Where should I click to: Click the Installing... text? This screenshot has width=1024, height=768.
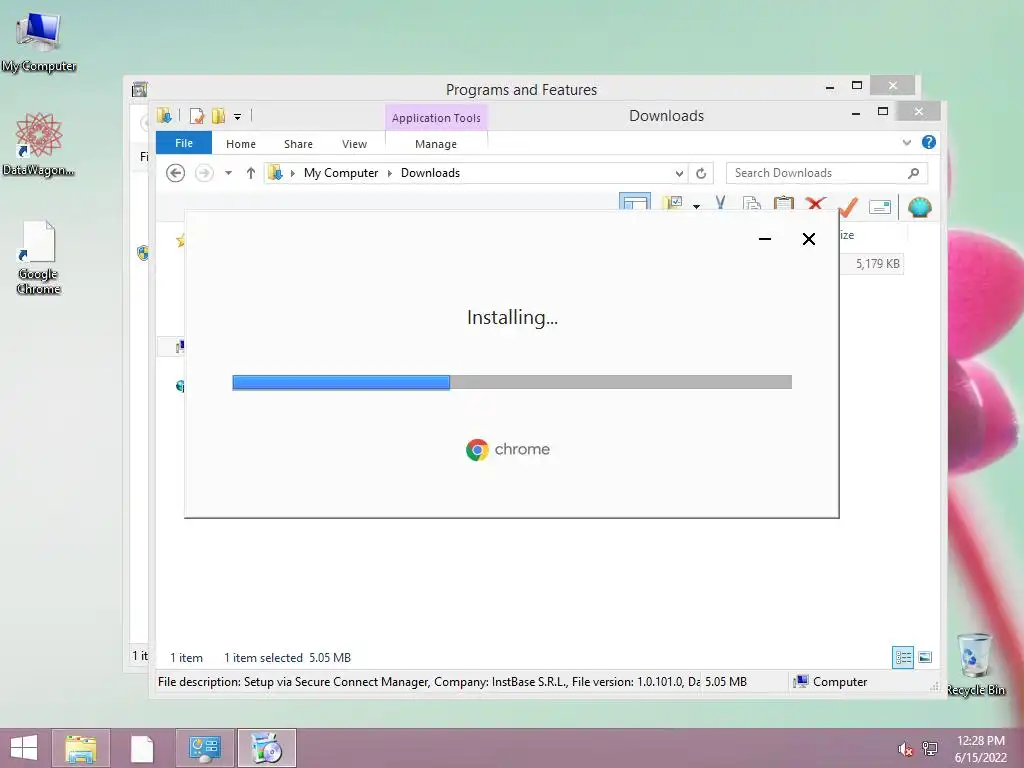(512, 317)
